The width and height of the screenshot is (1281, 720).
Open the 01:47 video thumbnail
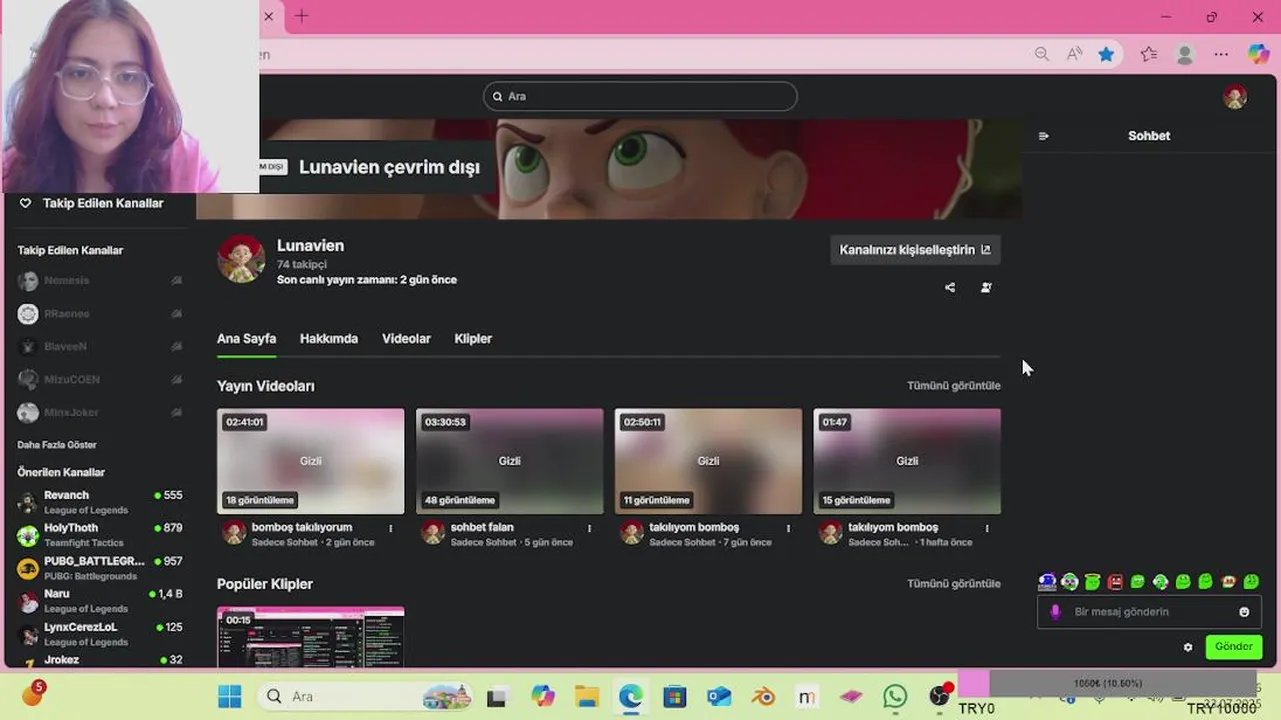pyautogui.click(x=907, y=461)
